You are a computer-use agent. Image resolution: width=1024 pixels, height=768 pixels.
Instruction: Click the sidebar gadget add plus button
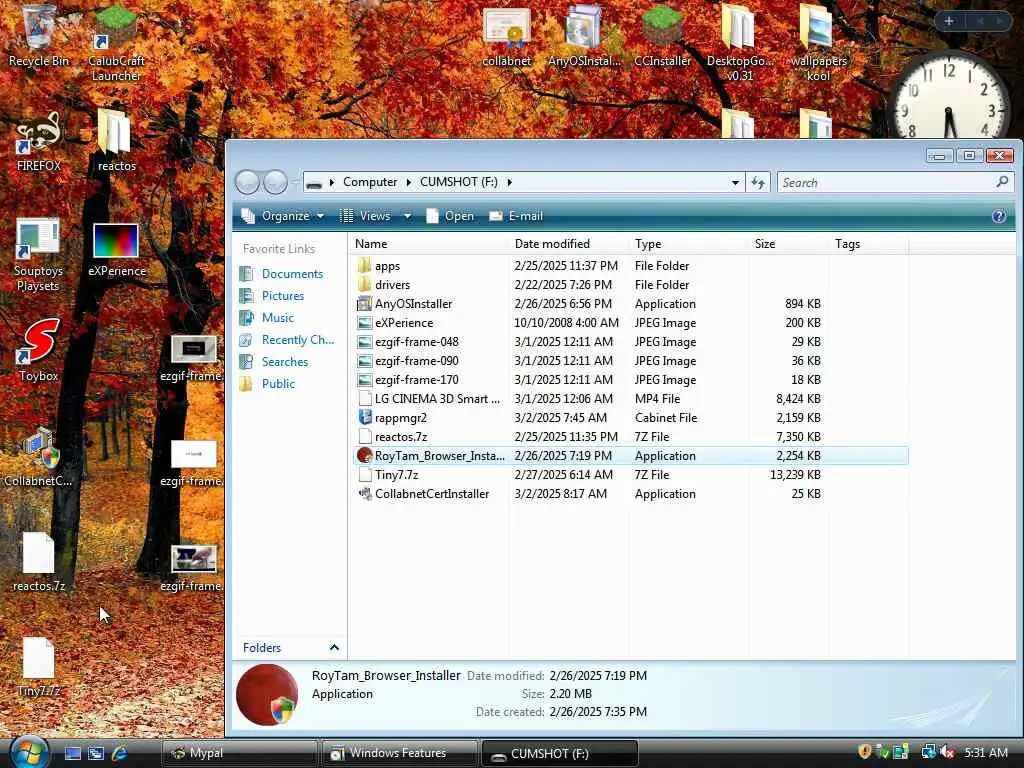click(x=949, y=22)
